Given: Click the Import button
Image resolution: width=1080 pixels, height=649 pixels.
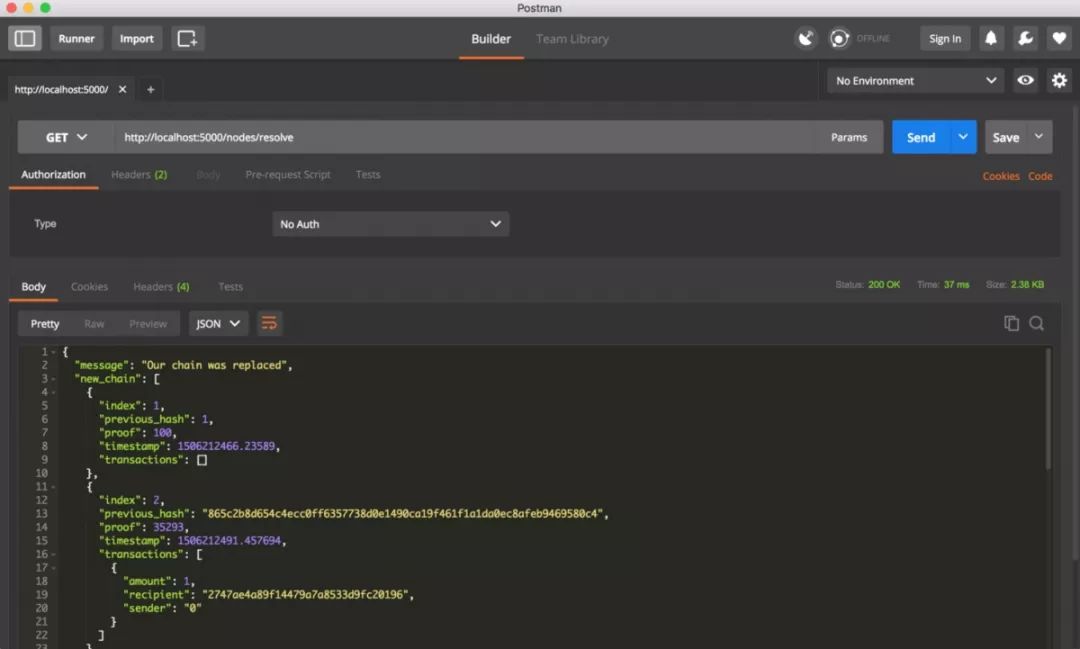Looking at the screenshot, I should (x=136, y=39).
